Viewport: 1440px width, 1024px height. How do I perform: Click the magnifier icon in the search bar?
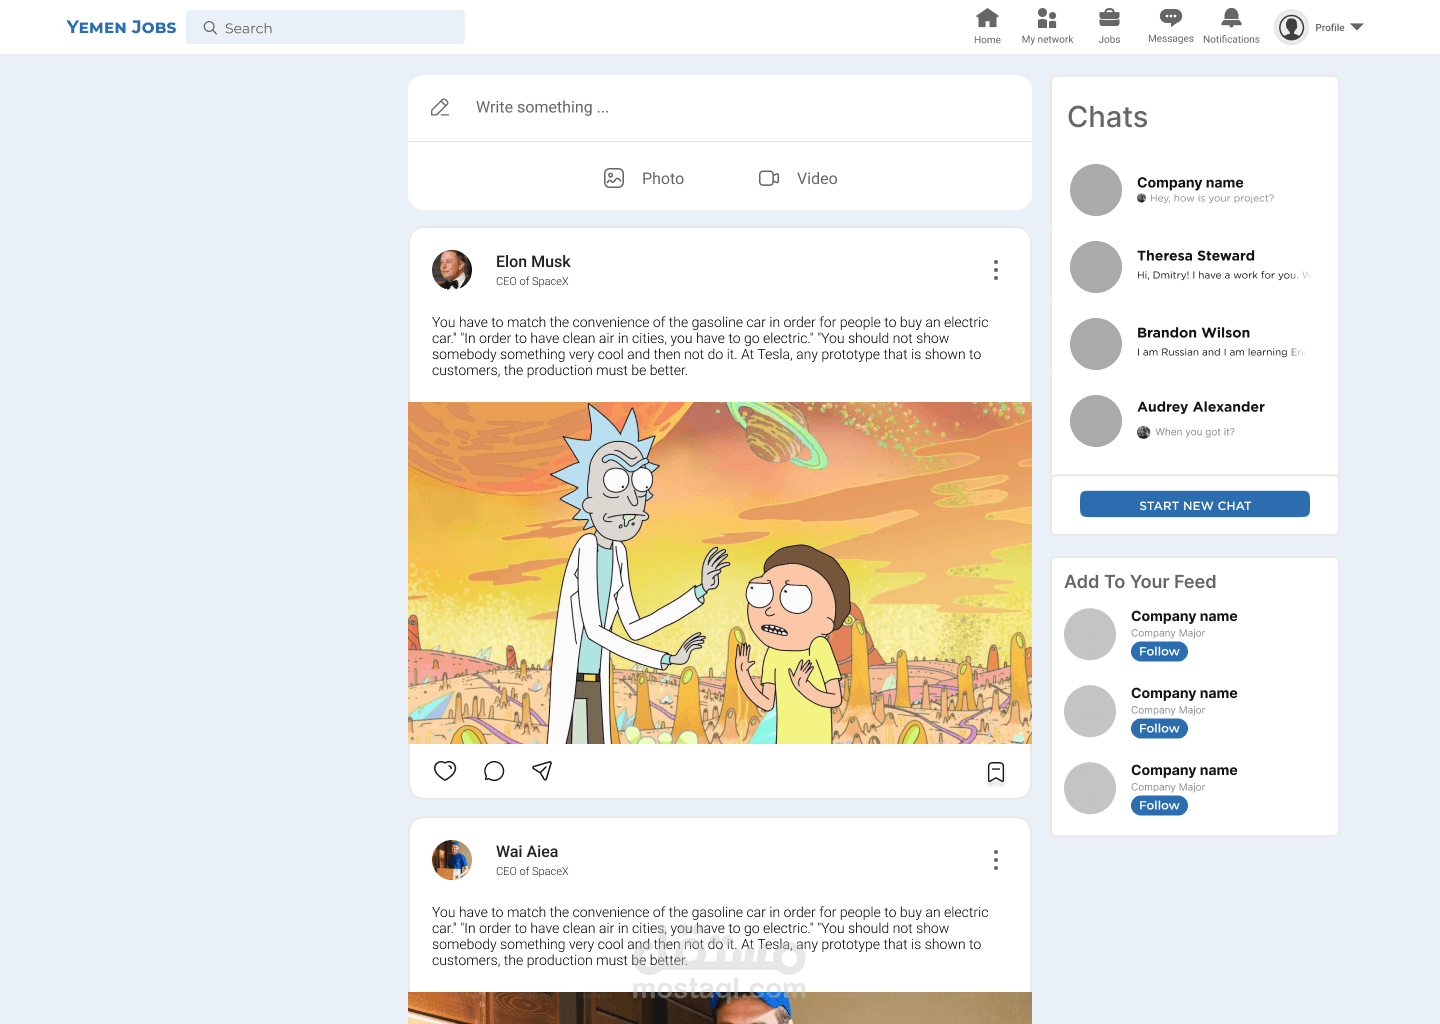point(210,28)
